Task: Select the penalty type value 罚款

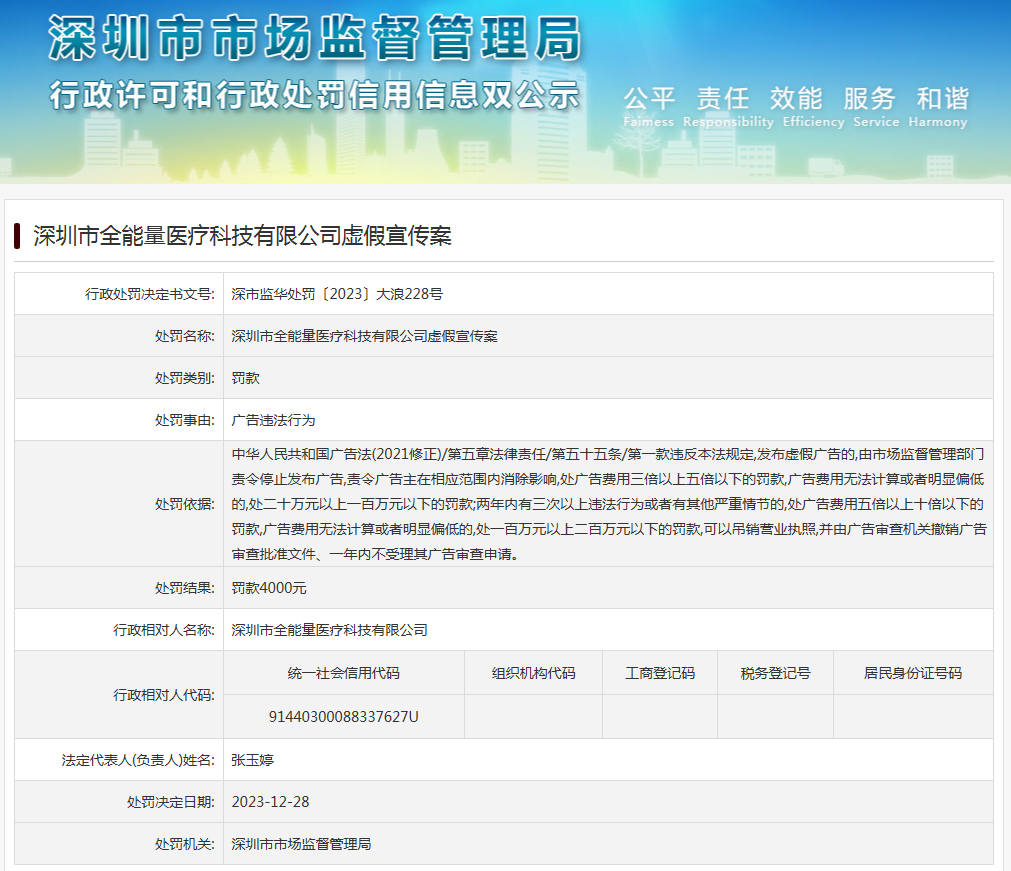Action: pos(245,378)
